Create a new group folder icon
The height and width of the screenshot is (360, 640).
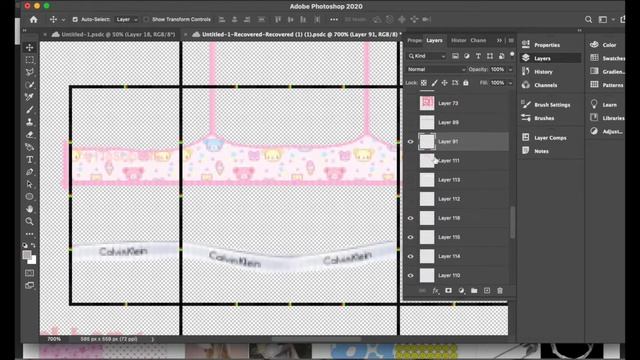pyautogui.click(x=474, y=291)
